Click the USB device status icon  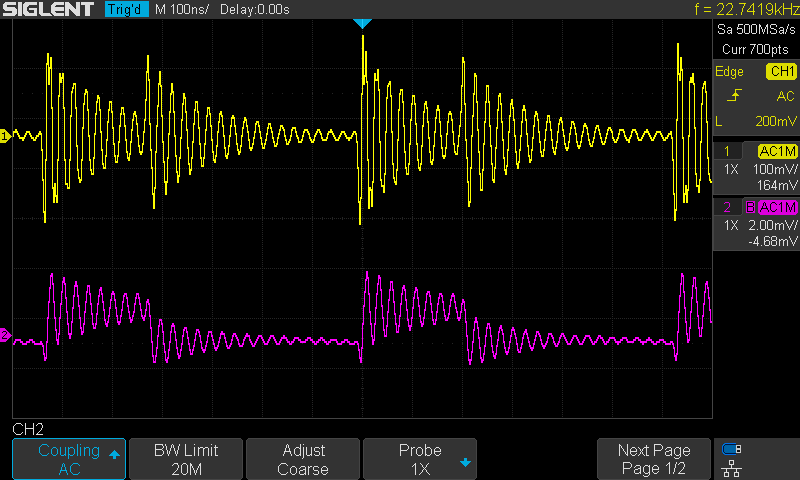pyautogui.click(x=732, y=449)
